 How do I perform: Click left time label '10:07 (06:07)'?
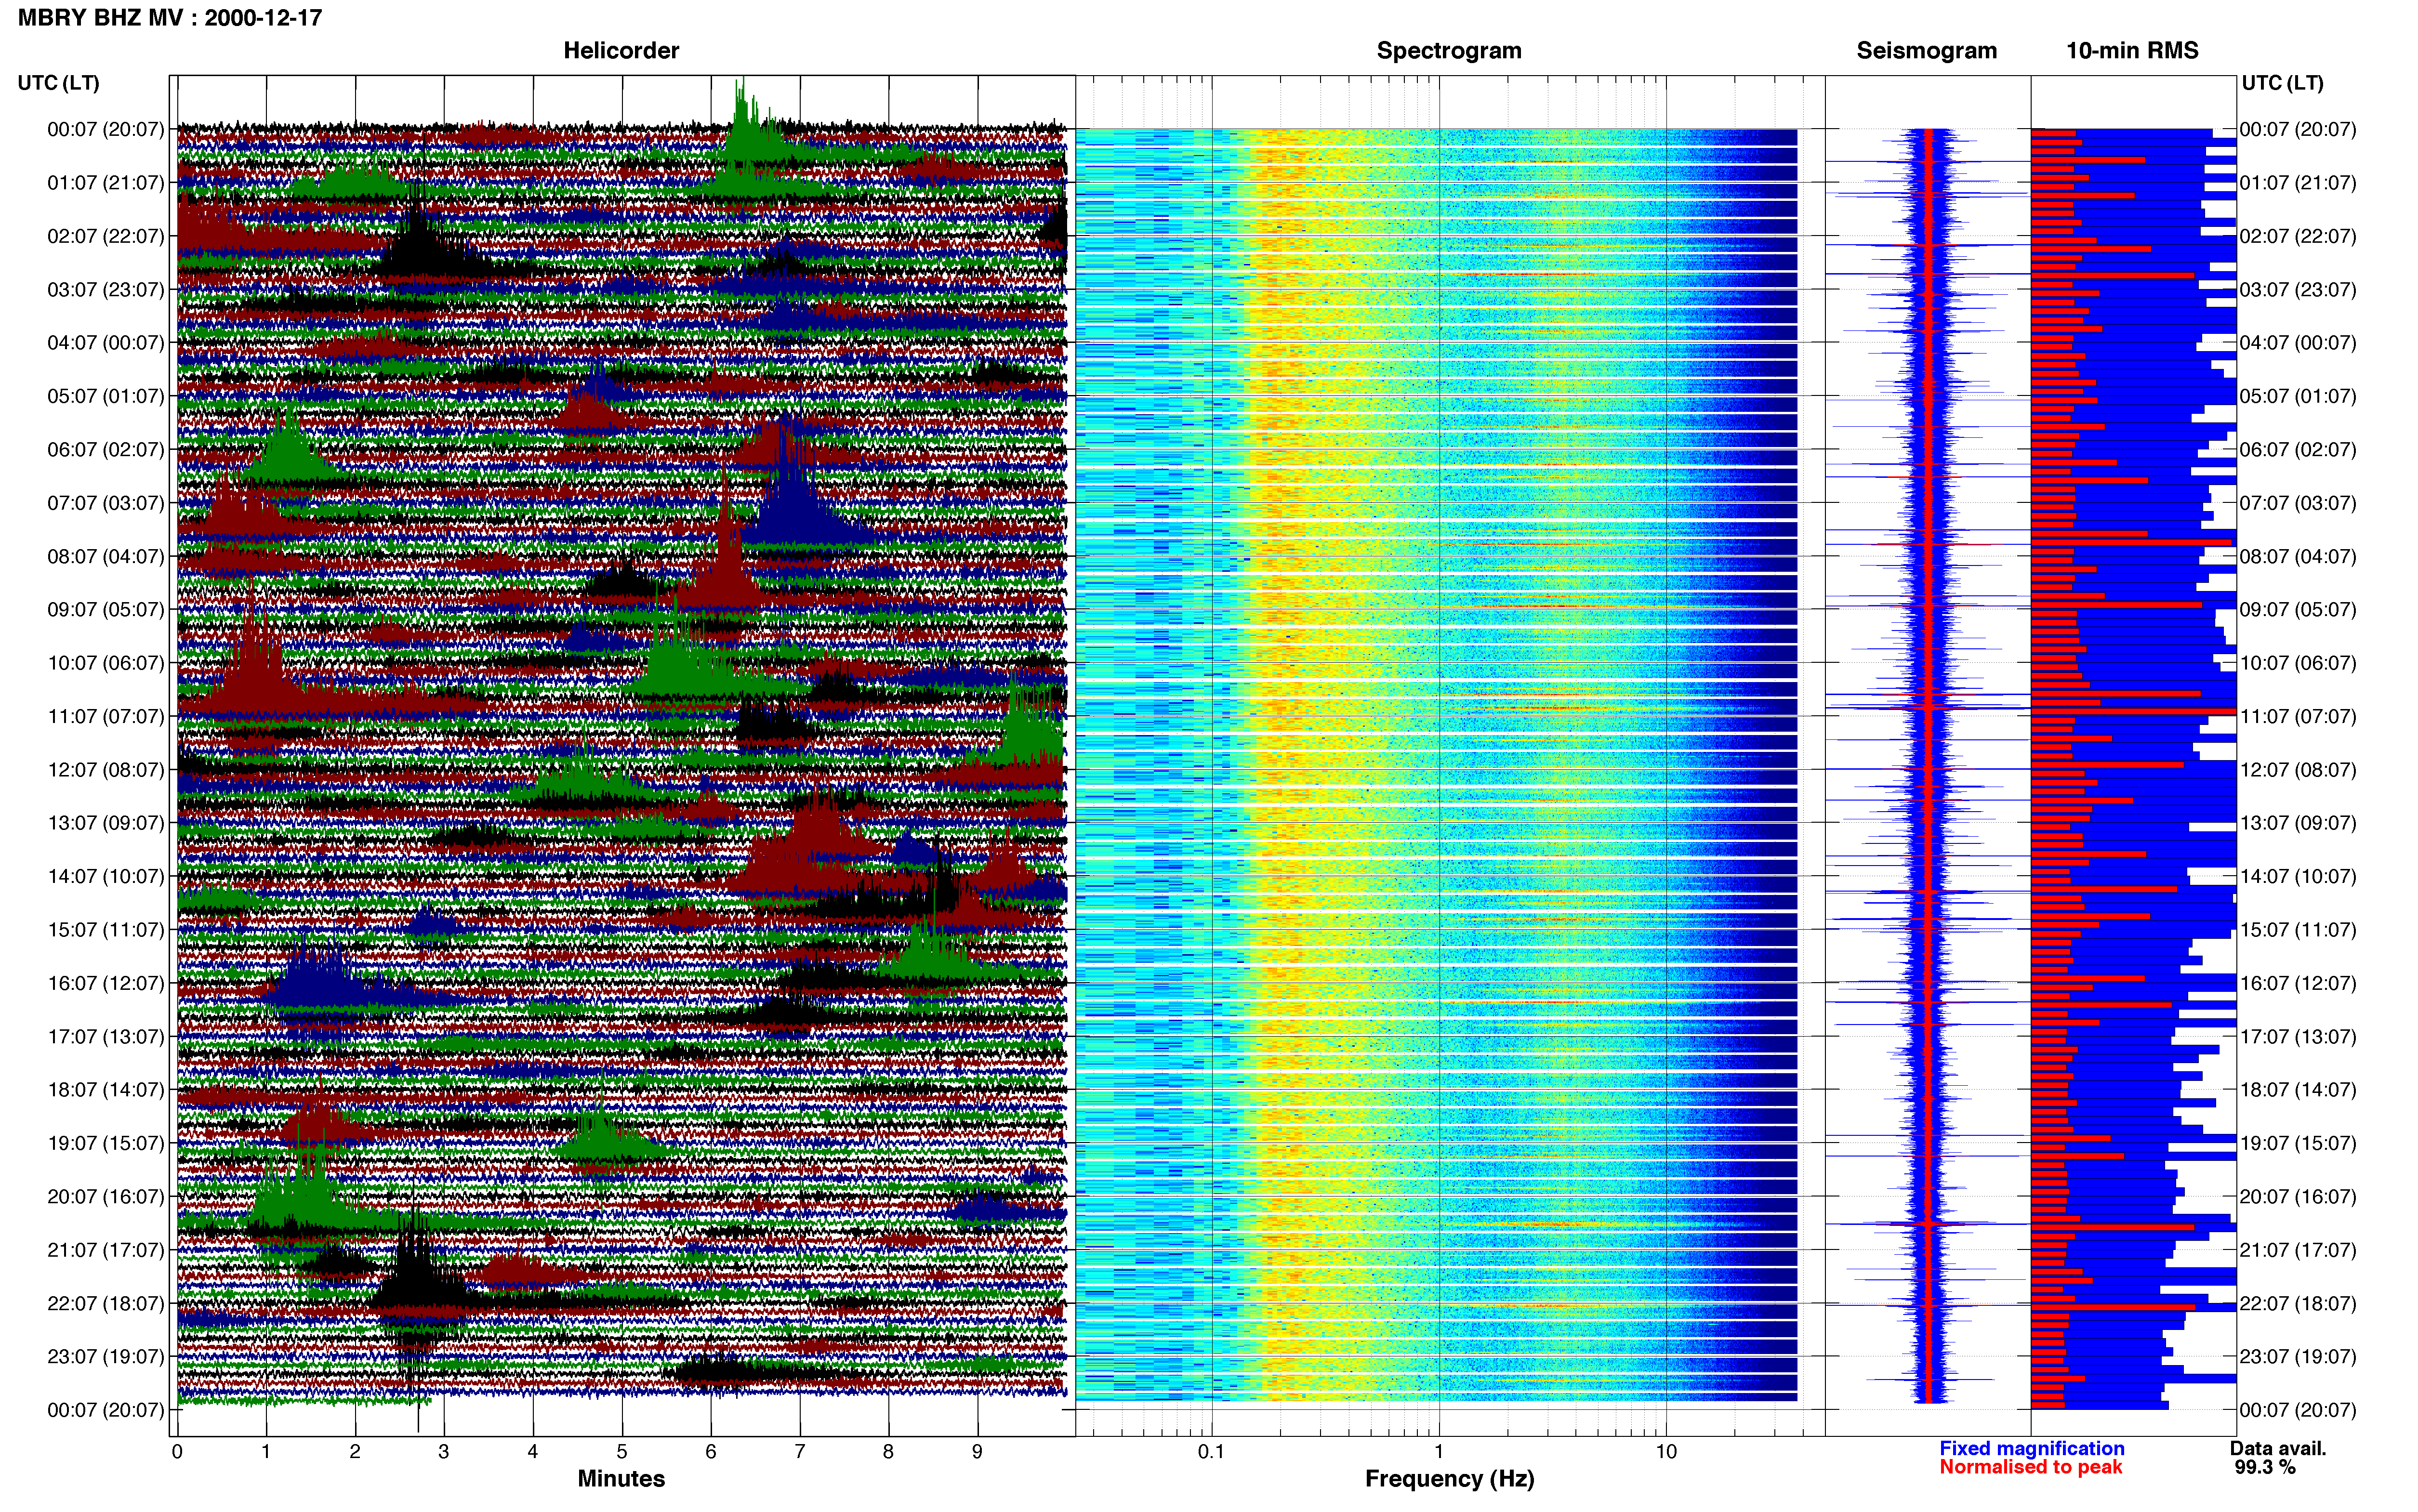coord(106,663)
